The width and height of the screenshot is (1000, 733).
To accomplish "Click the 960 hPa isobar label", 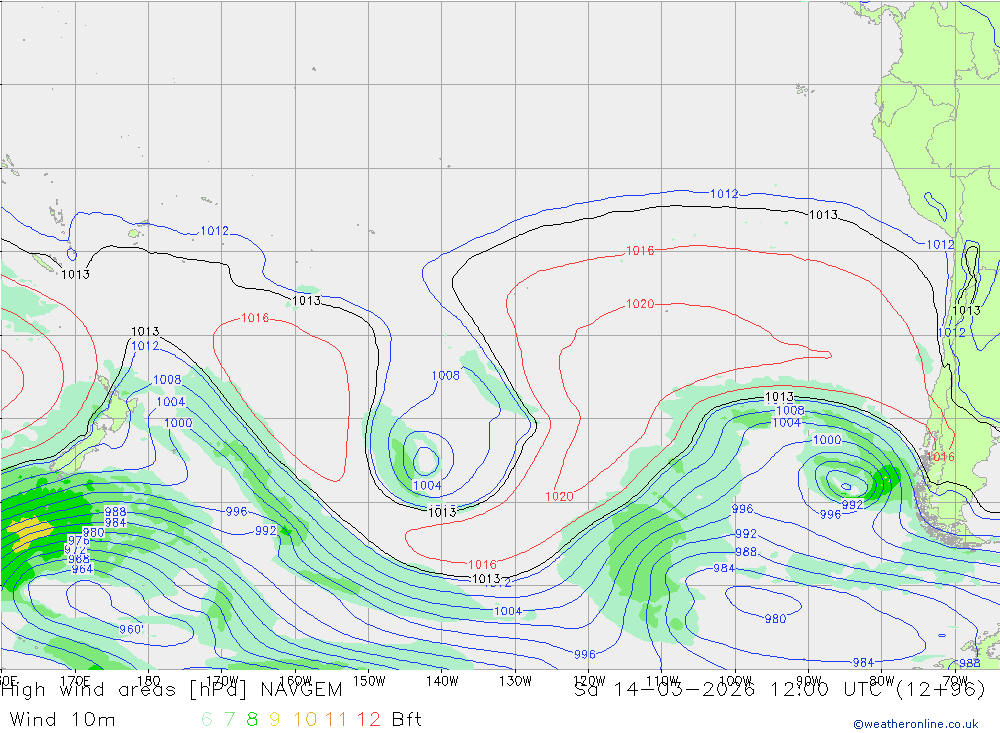I will 131,630.
